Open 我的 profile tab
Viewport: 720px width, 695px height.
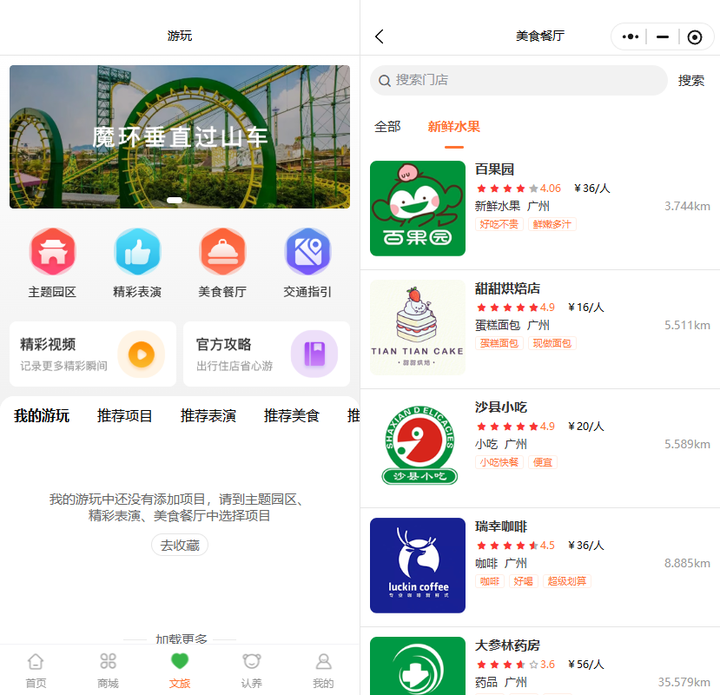323,670
